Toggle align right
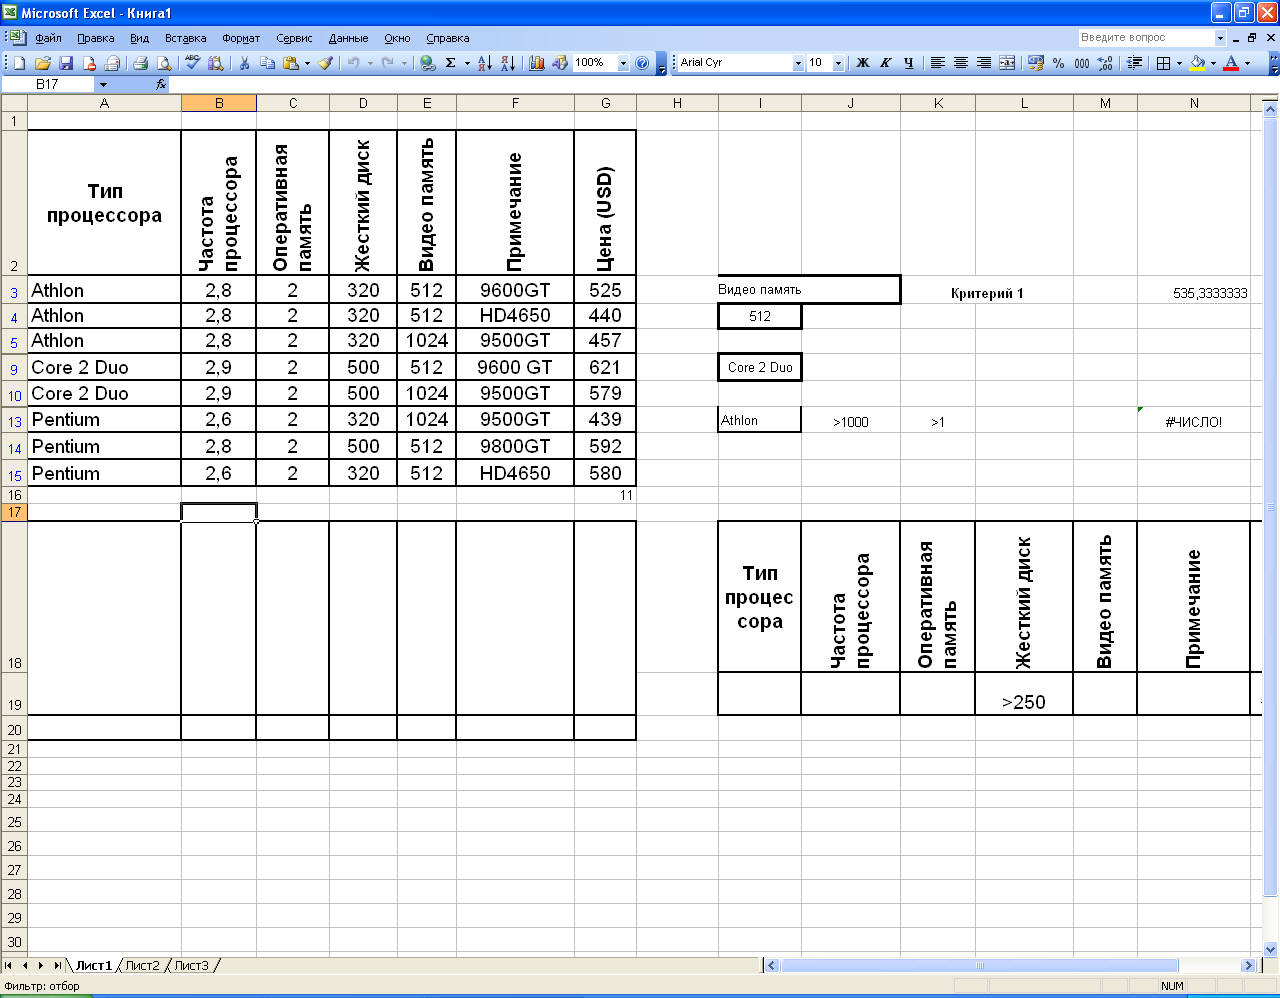The image size is (1280, 998). point(984,63)
